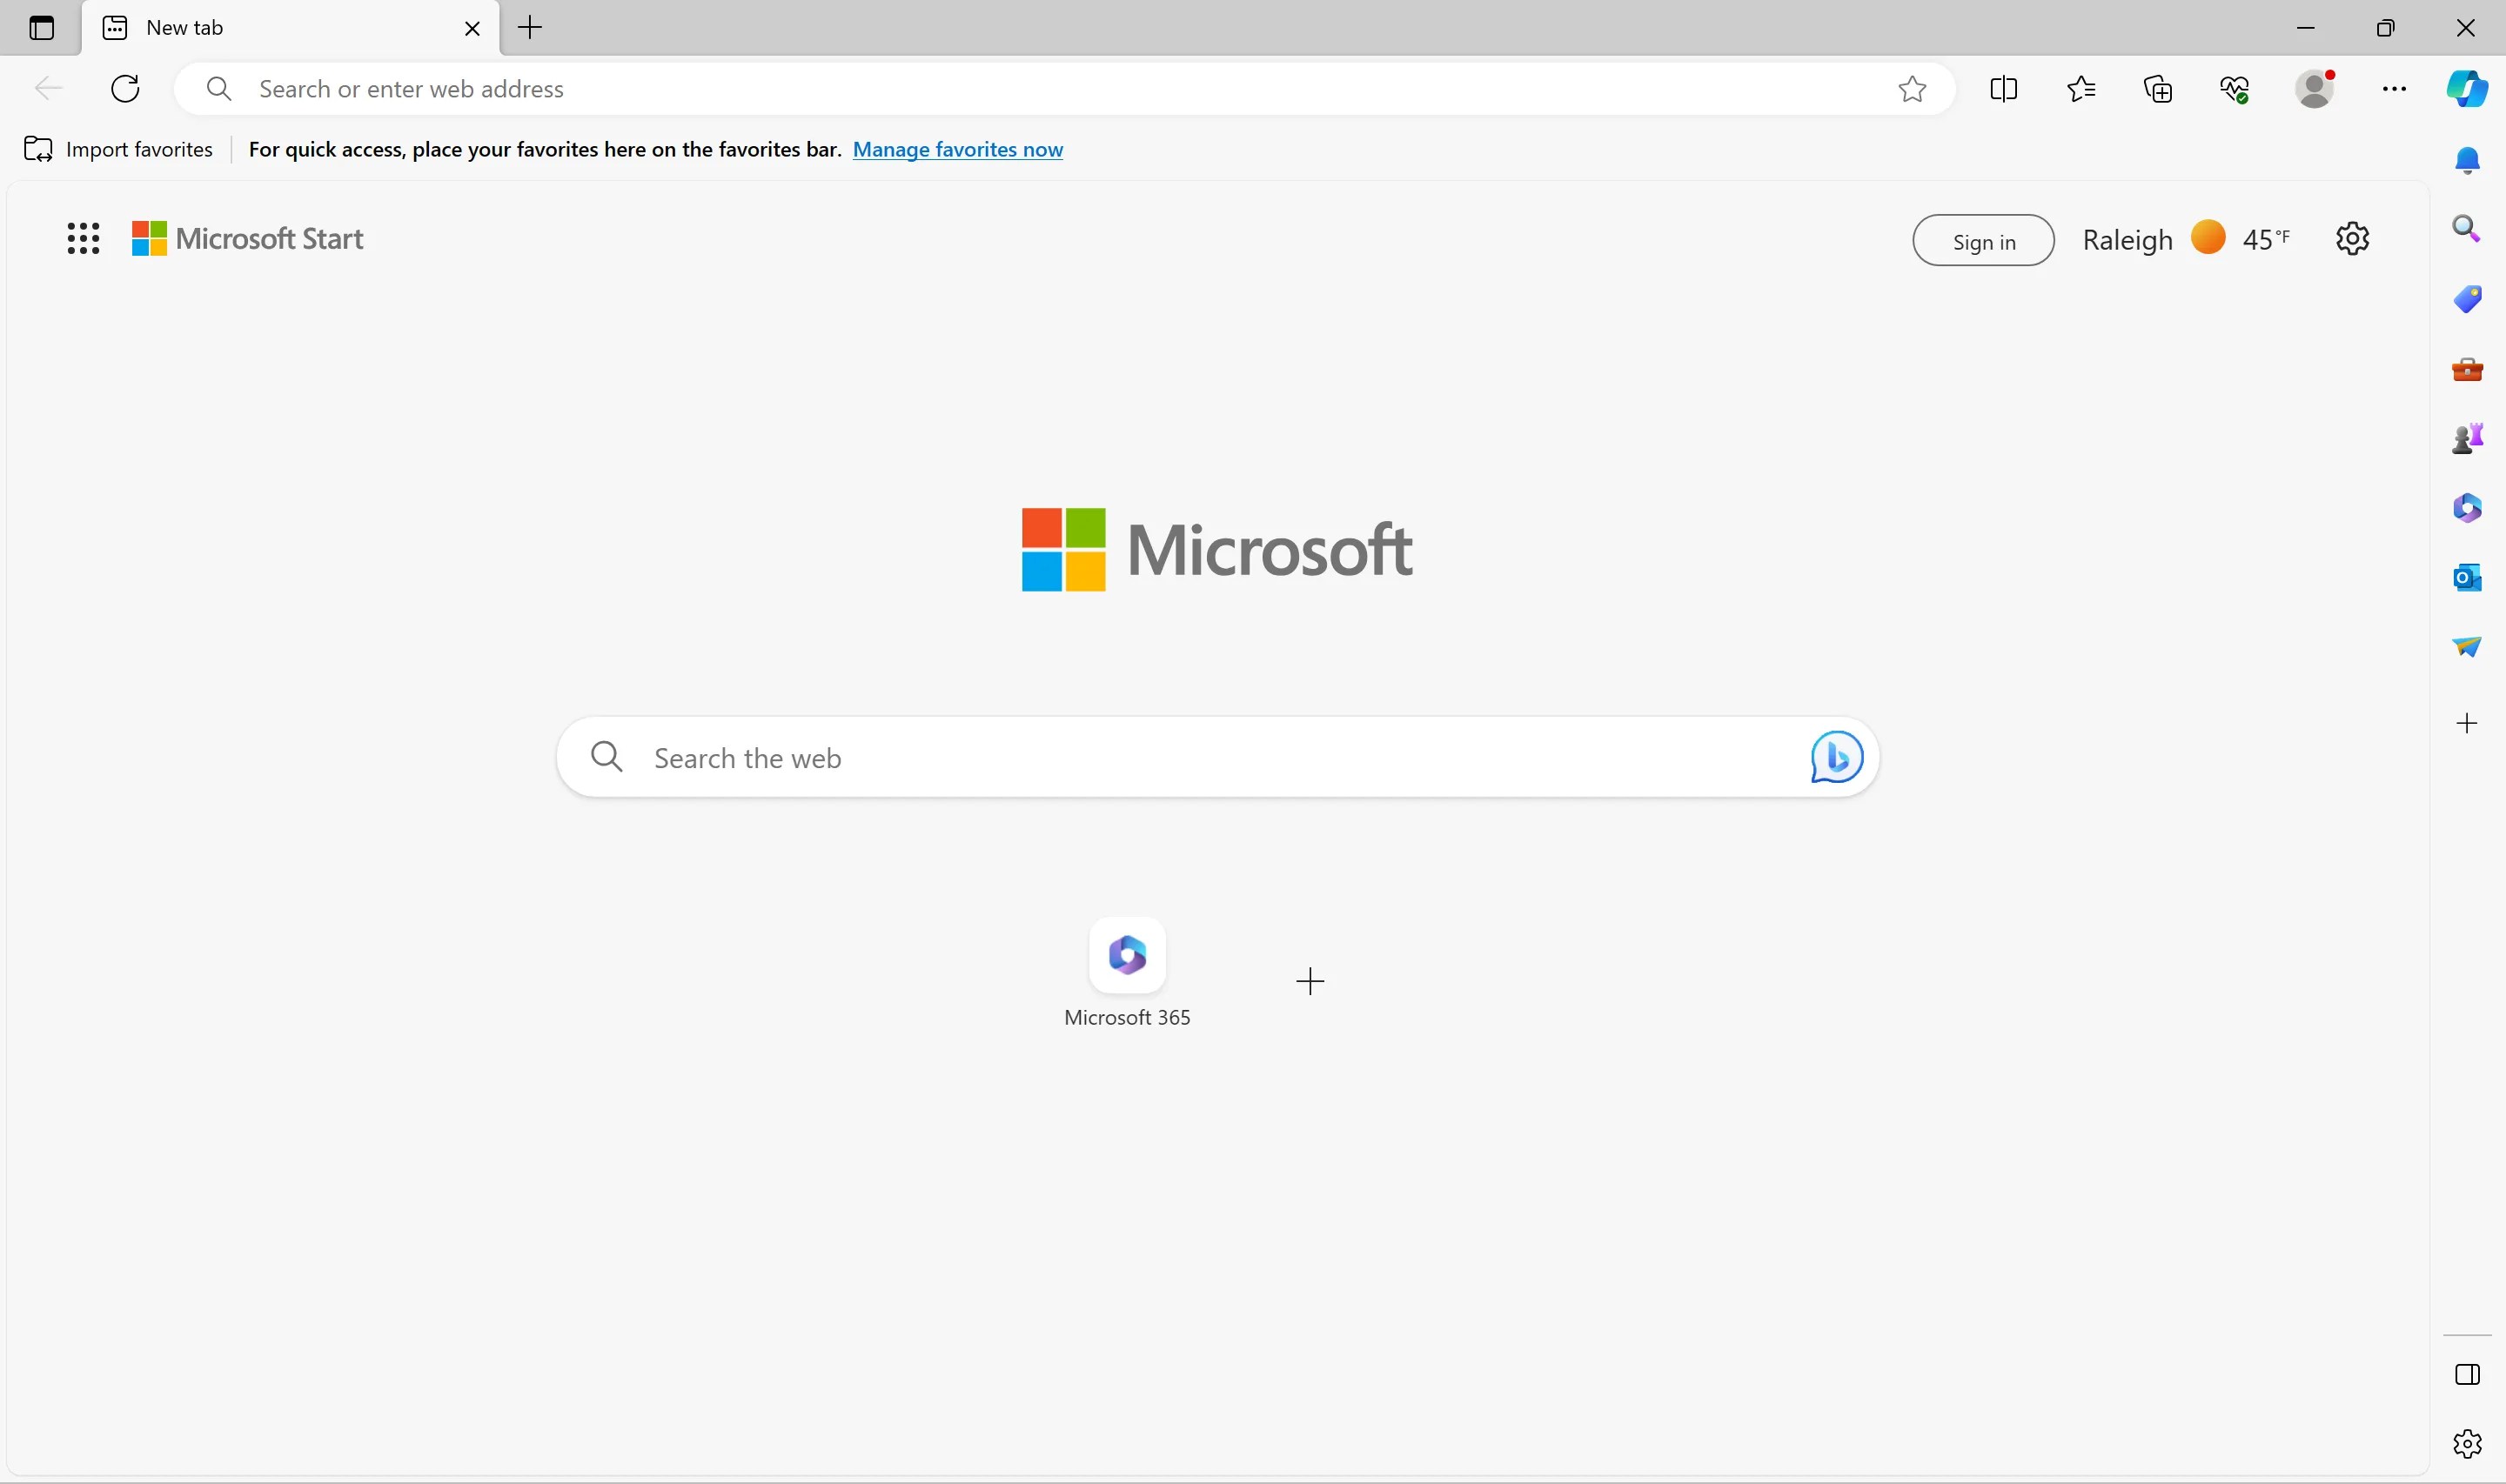Image resolution: width=2506 pixels, height=1484 pixels.
Task: Add this page to favorites star
Action: click(1911, 89)
